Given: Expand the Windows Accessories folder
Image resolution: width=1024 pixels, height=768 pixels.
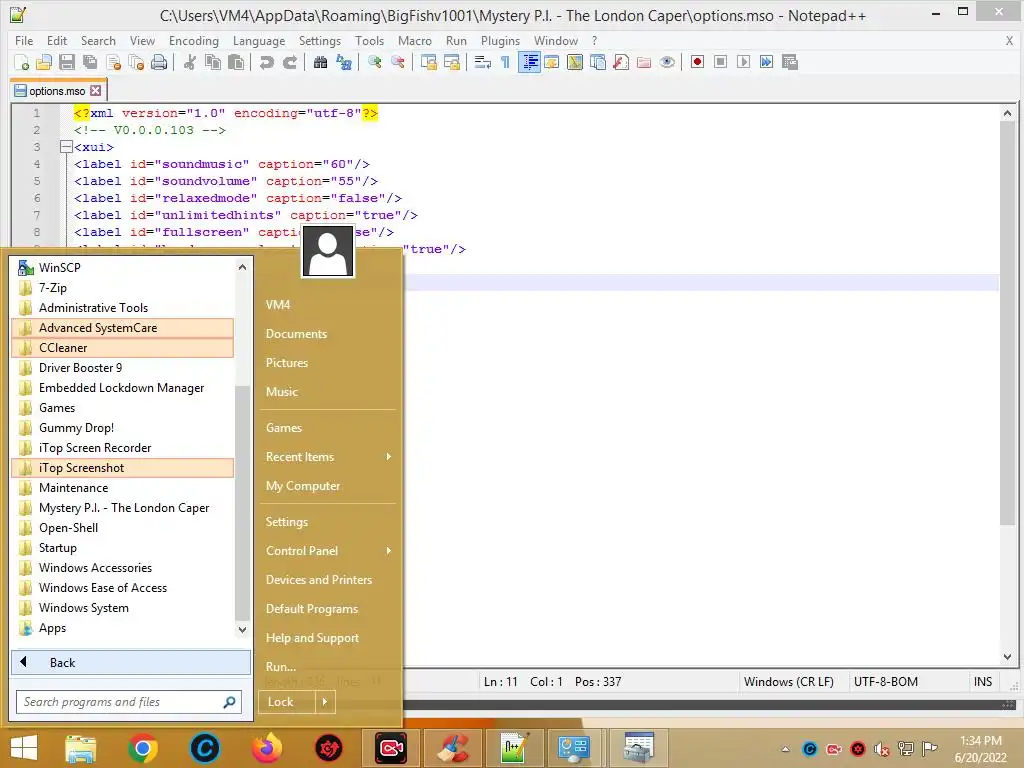Looking at the screenshot, I should coord(123,568).
